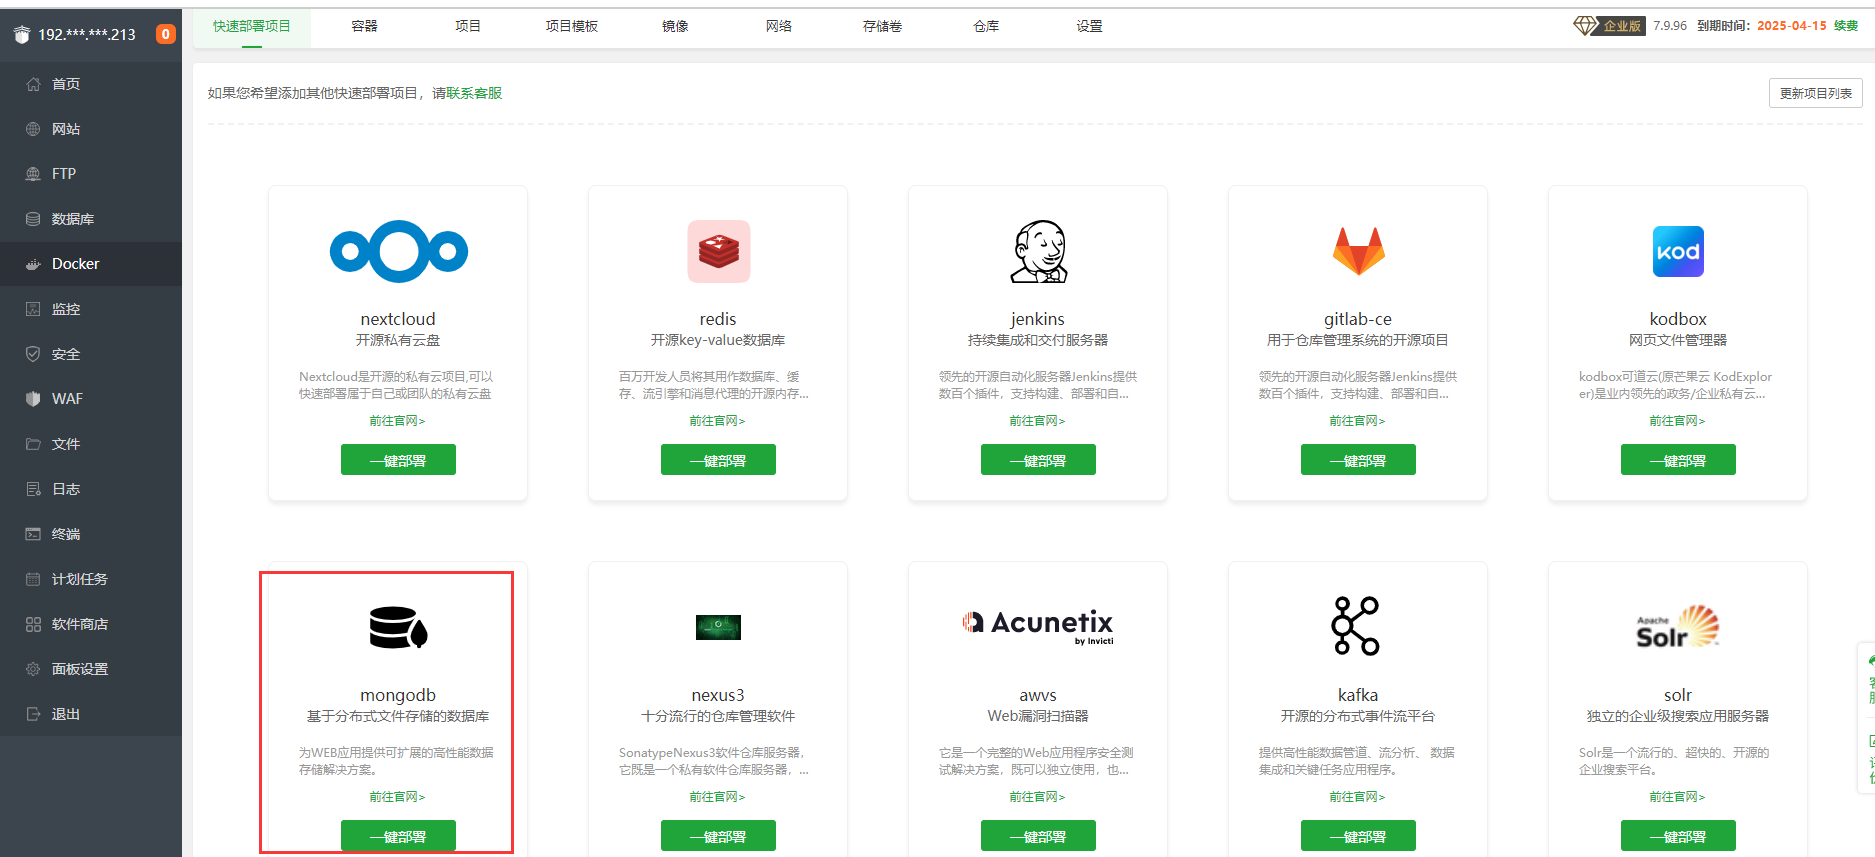
Task: Deploy awvs with 一键部署
Action: tap(1038, 836)
